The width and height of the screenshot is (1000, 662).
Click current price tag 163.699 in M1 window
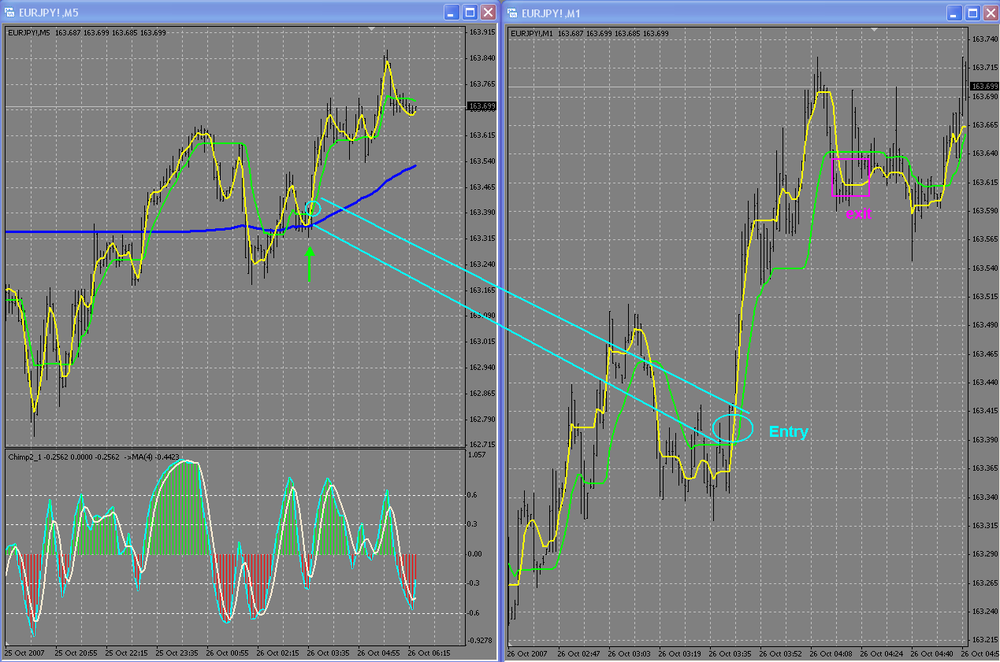click(985, 86)
